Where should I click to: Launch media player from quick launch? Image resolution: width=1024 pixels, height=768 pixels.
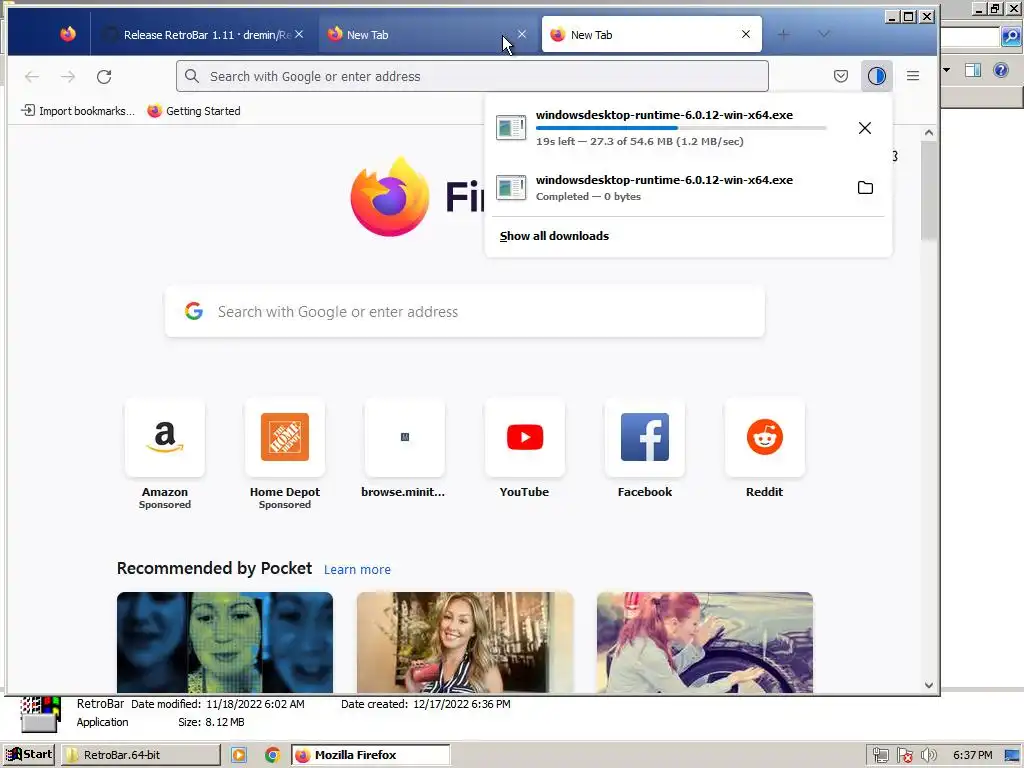tap(239, 755)
